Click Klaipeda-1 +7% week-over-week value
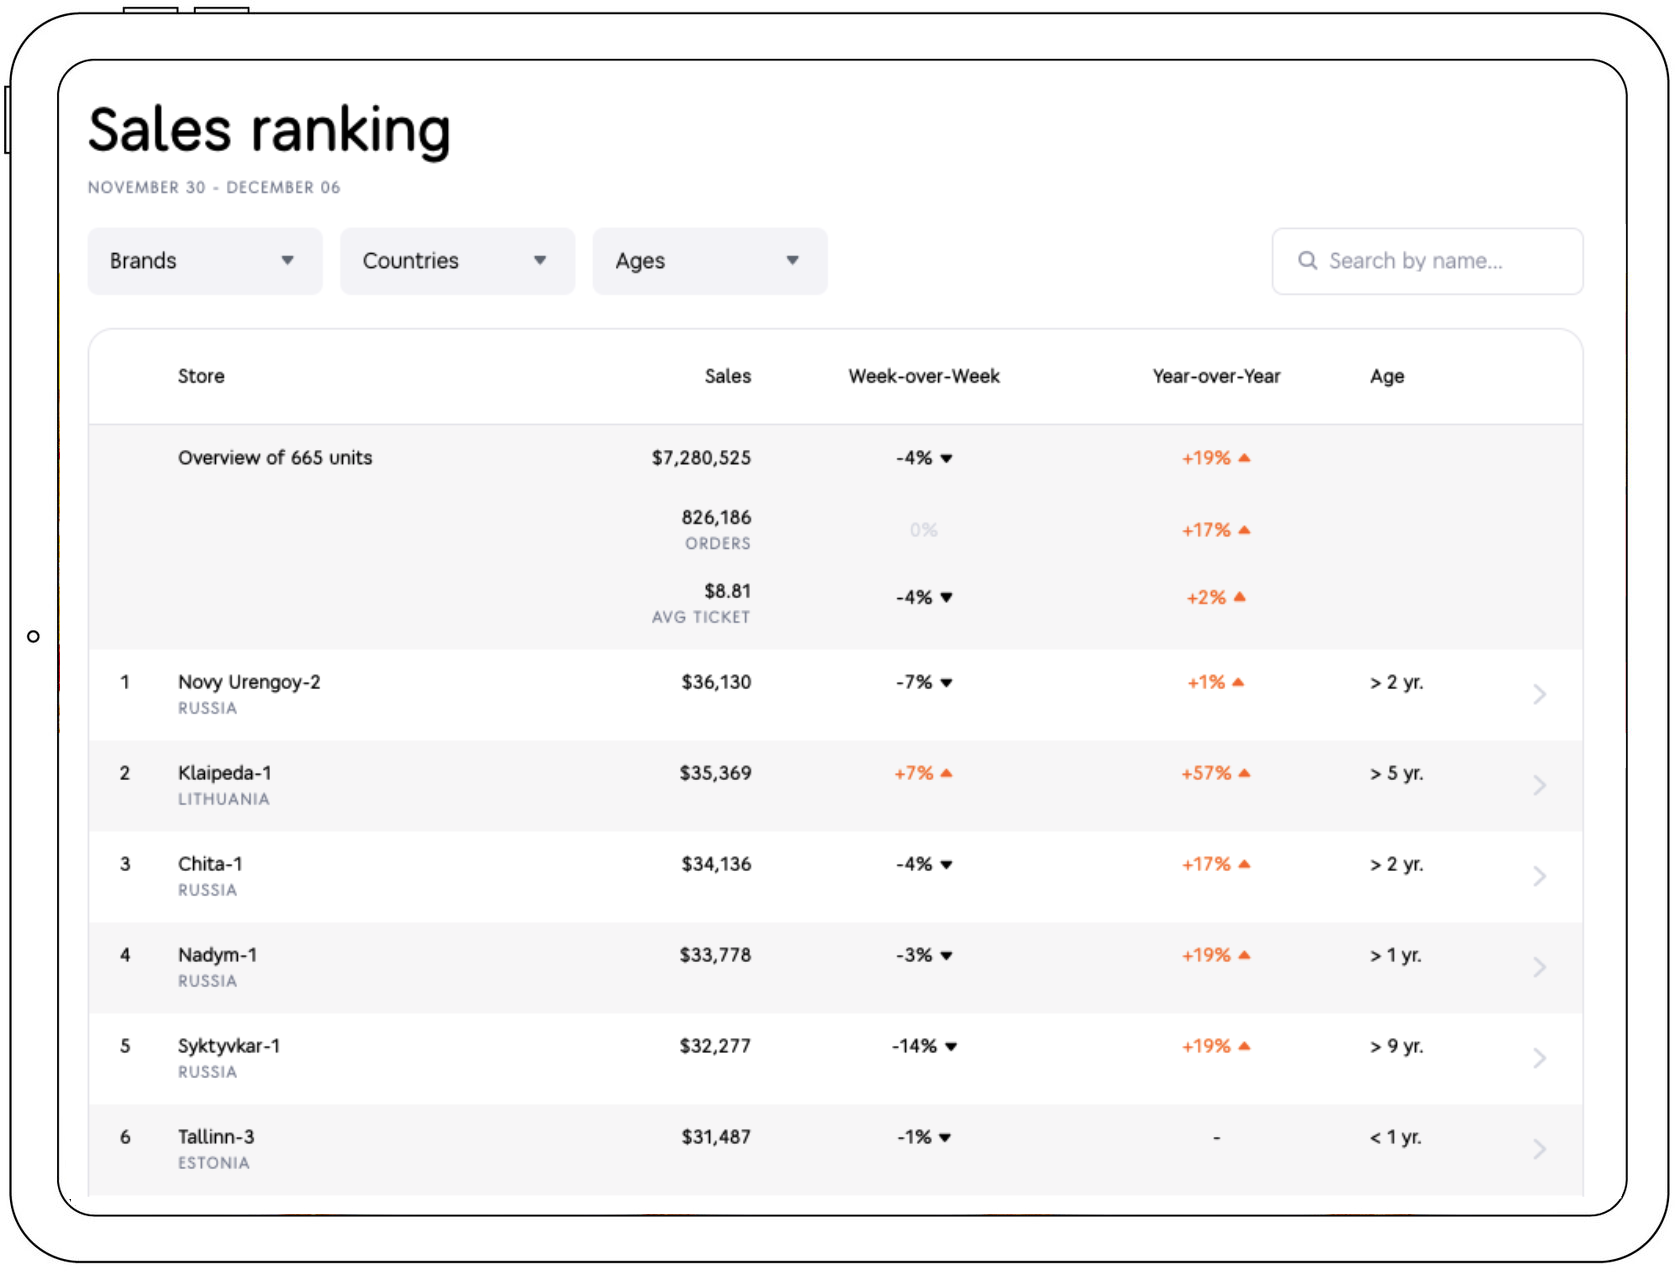The image size is (1680, 1275). coord(923,773)
